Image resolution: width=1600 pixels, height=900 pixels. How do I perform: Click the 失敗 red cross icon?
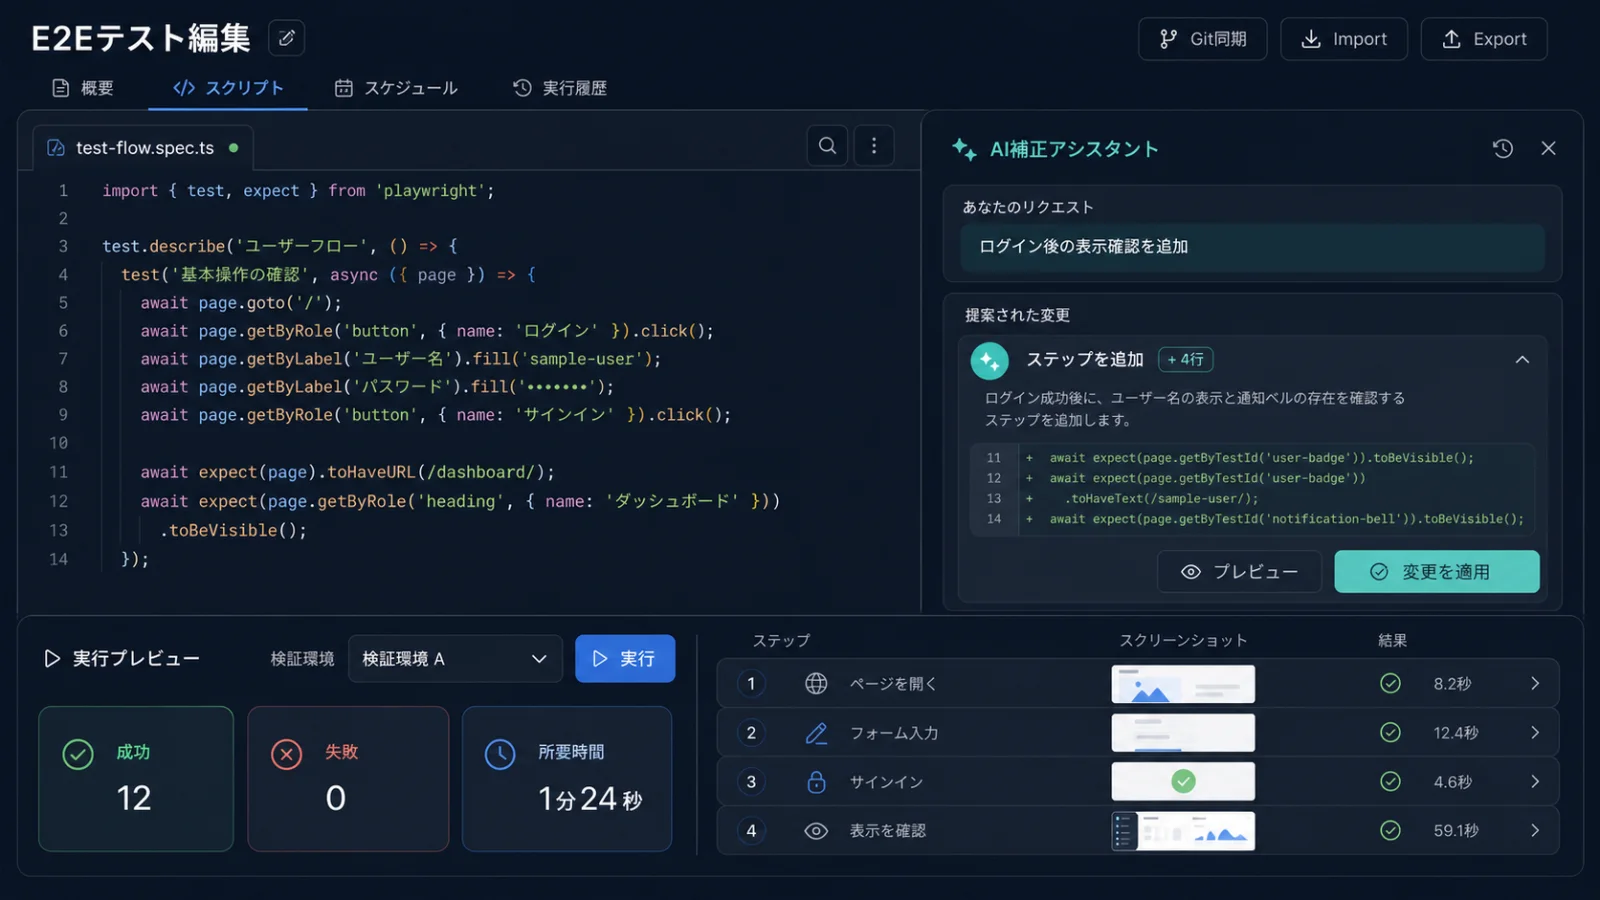point(286,754)
